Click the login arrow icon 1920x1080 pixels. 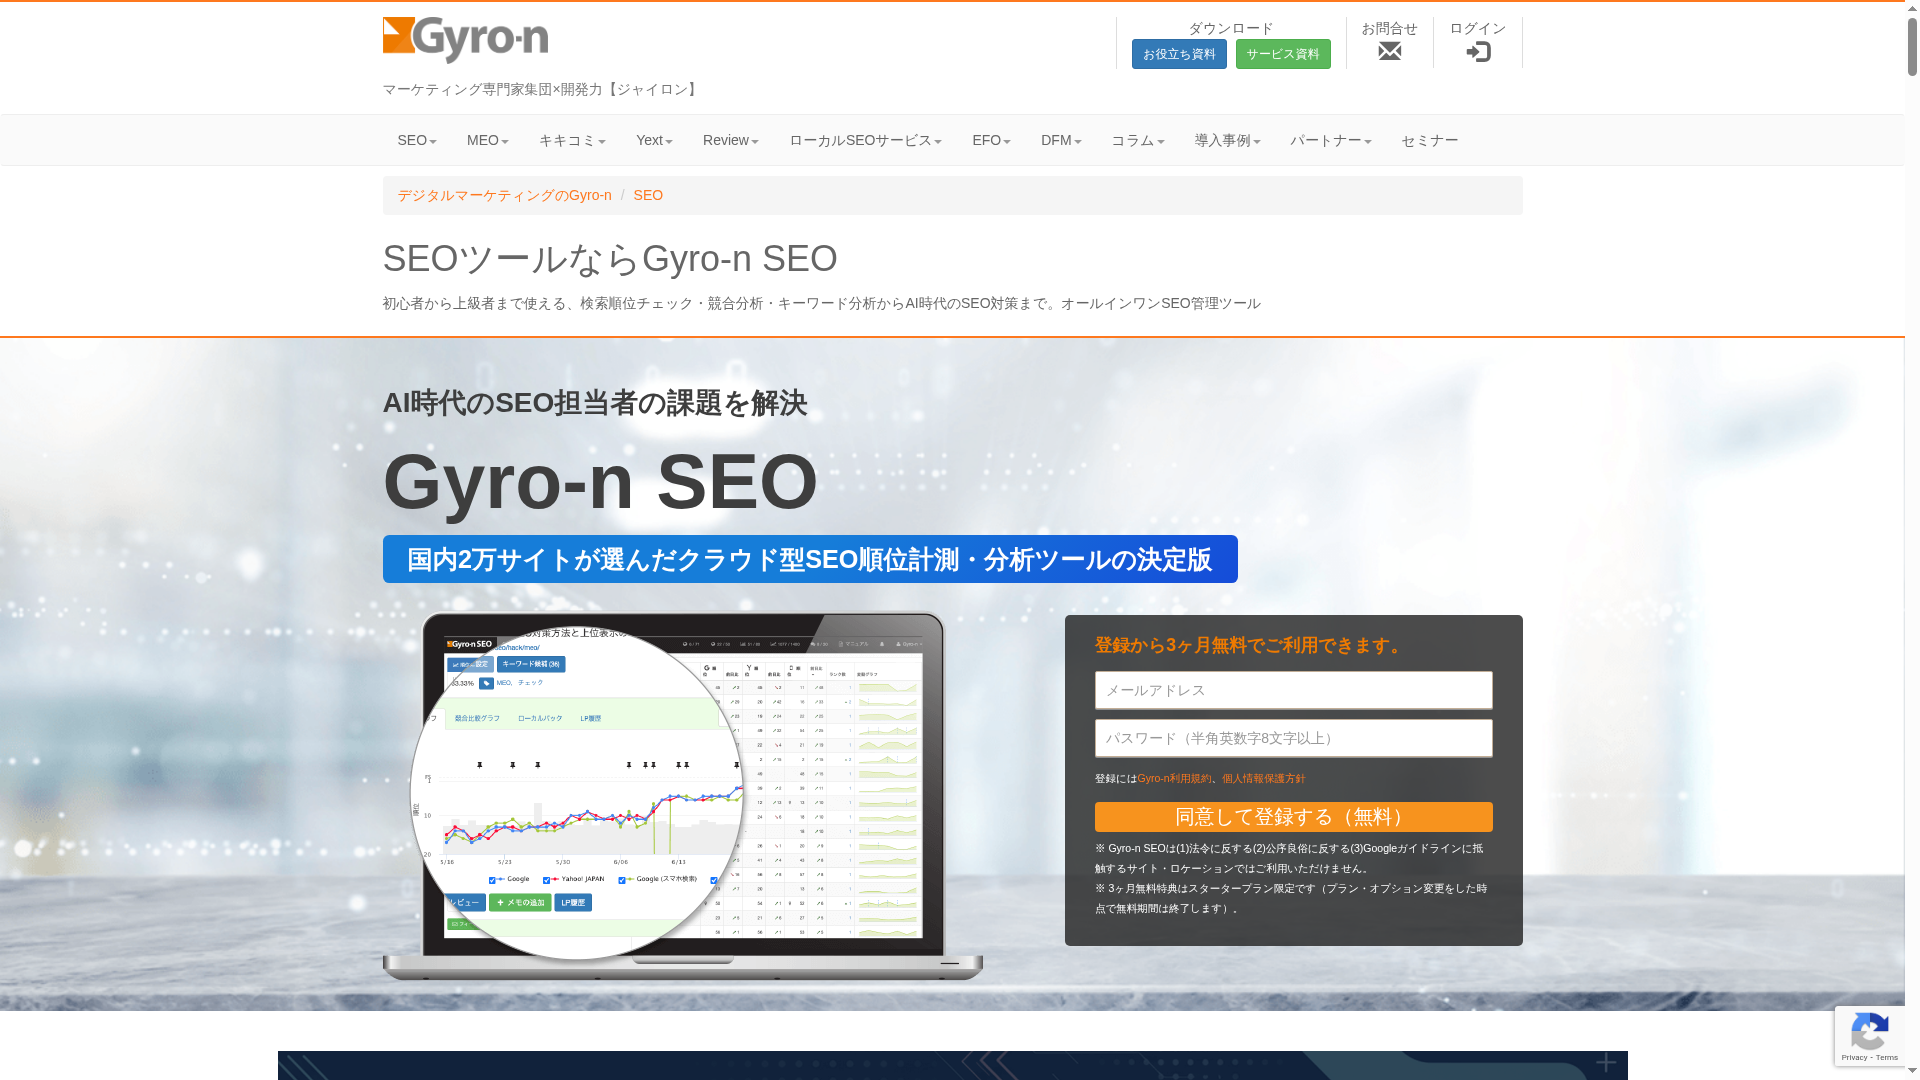tap(1478, 52)
